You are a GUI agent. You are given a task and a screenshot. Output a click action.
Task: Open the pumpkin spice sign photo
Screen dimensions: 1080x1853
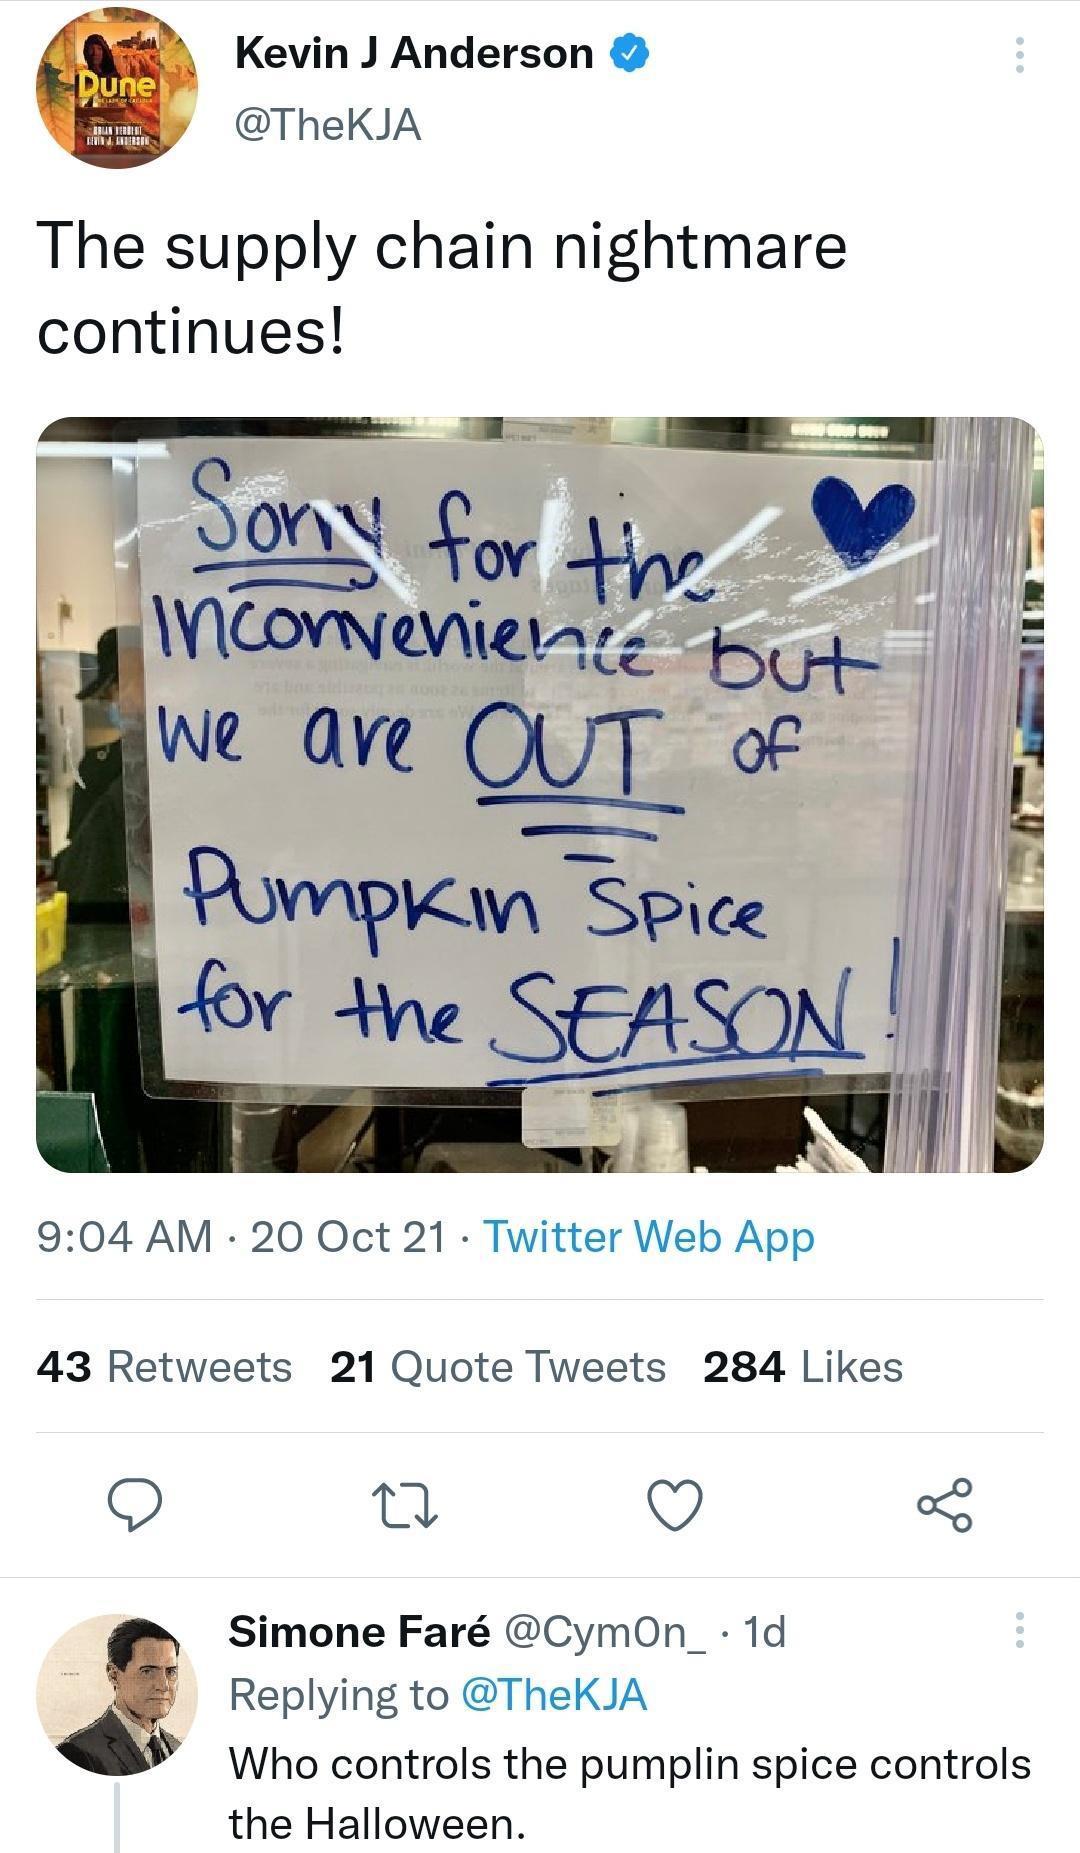pos(540,794)
